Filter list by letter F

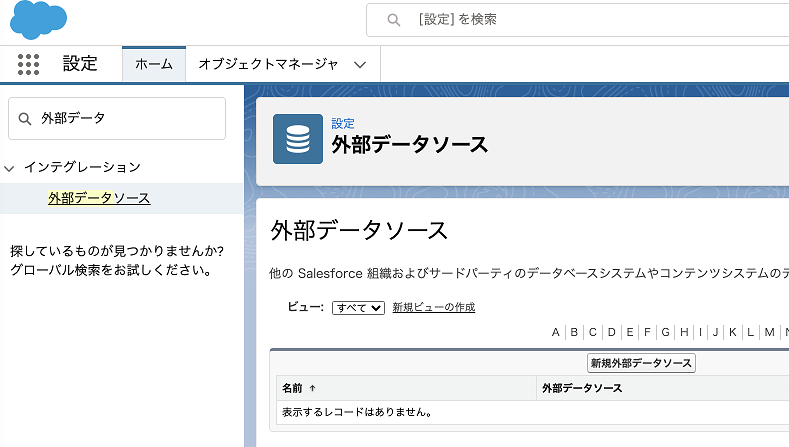pyautogui.click(x=647, y=332)
